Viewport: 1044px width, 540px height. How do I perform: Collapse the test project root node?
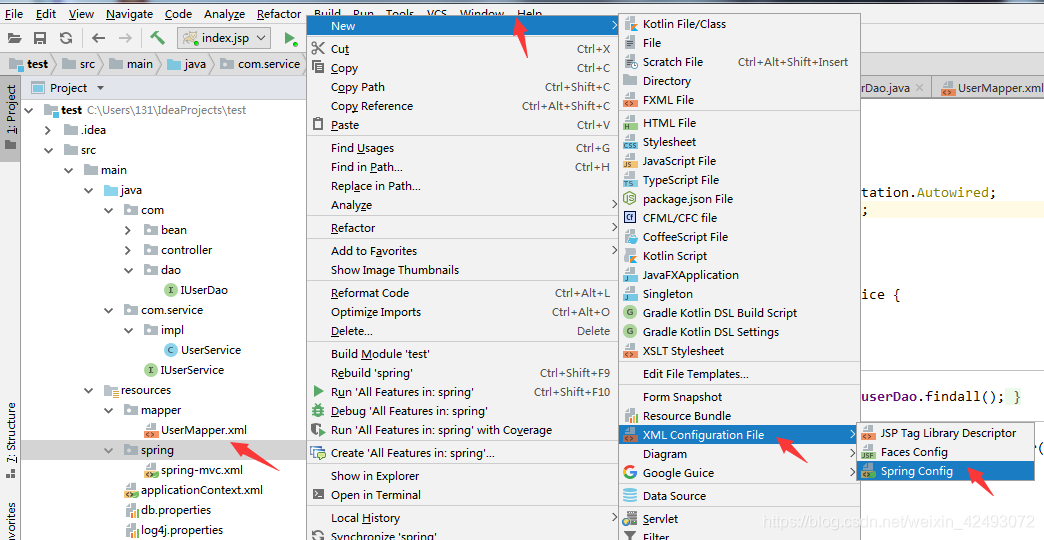[29, 110]
